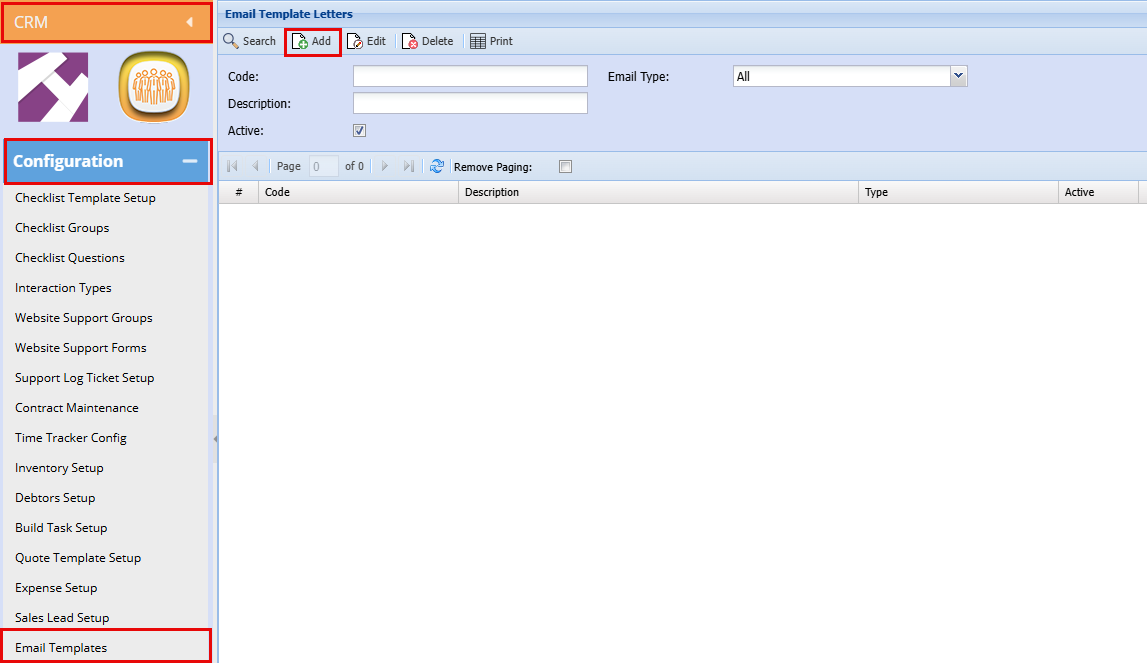Click the page number field
The height and width of the screenshot is (663, 1147).
tap(323, 166)
